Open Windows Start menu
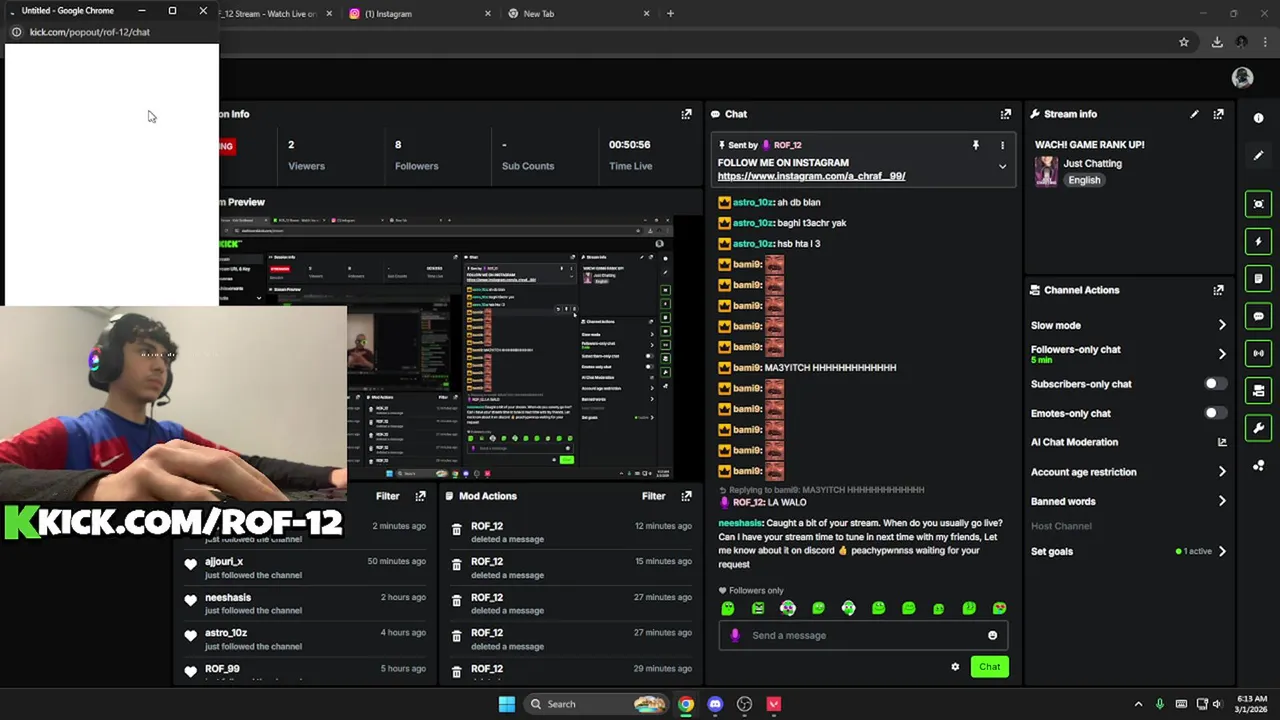The width and height of the screenshot is (1280, 720). point(507,704)
